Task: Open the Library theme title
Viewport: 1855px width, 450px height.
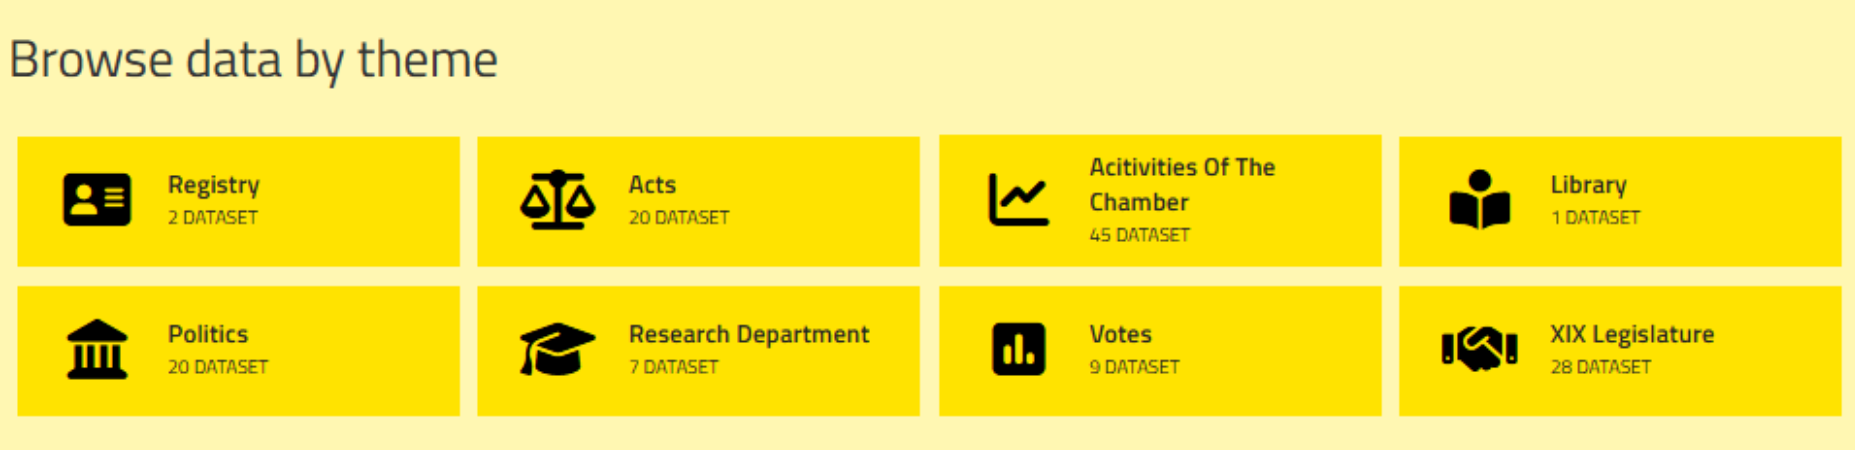Action: tap(1588, 185)
